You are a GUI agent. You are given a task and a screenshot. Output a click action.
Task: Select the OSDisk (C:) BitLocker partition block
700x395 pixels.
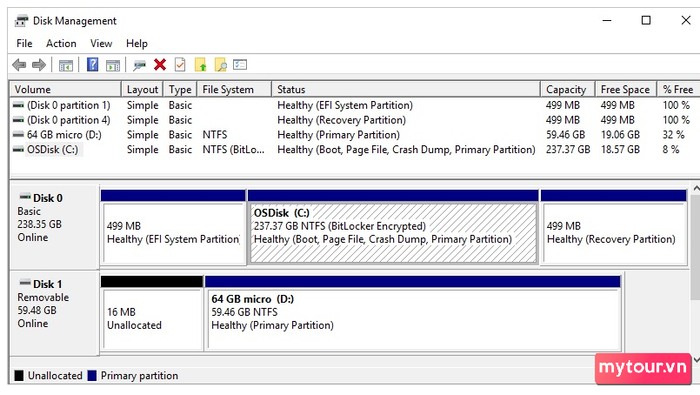pyautogui.click(x=393, y=228)
